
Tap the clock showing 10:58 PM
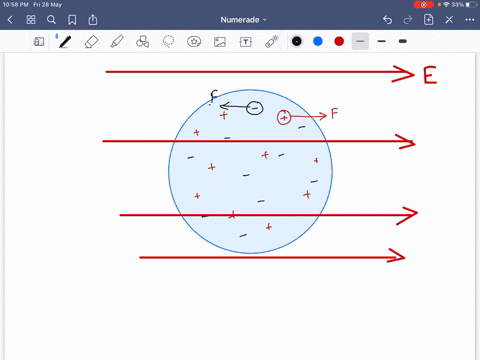point(15,5)
